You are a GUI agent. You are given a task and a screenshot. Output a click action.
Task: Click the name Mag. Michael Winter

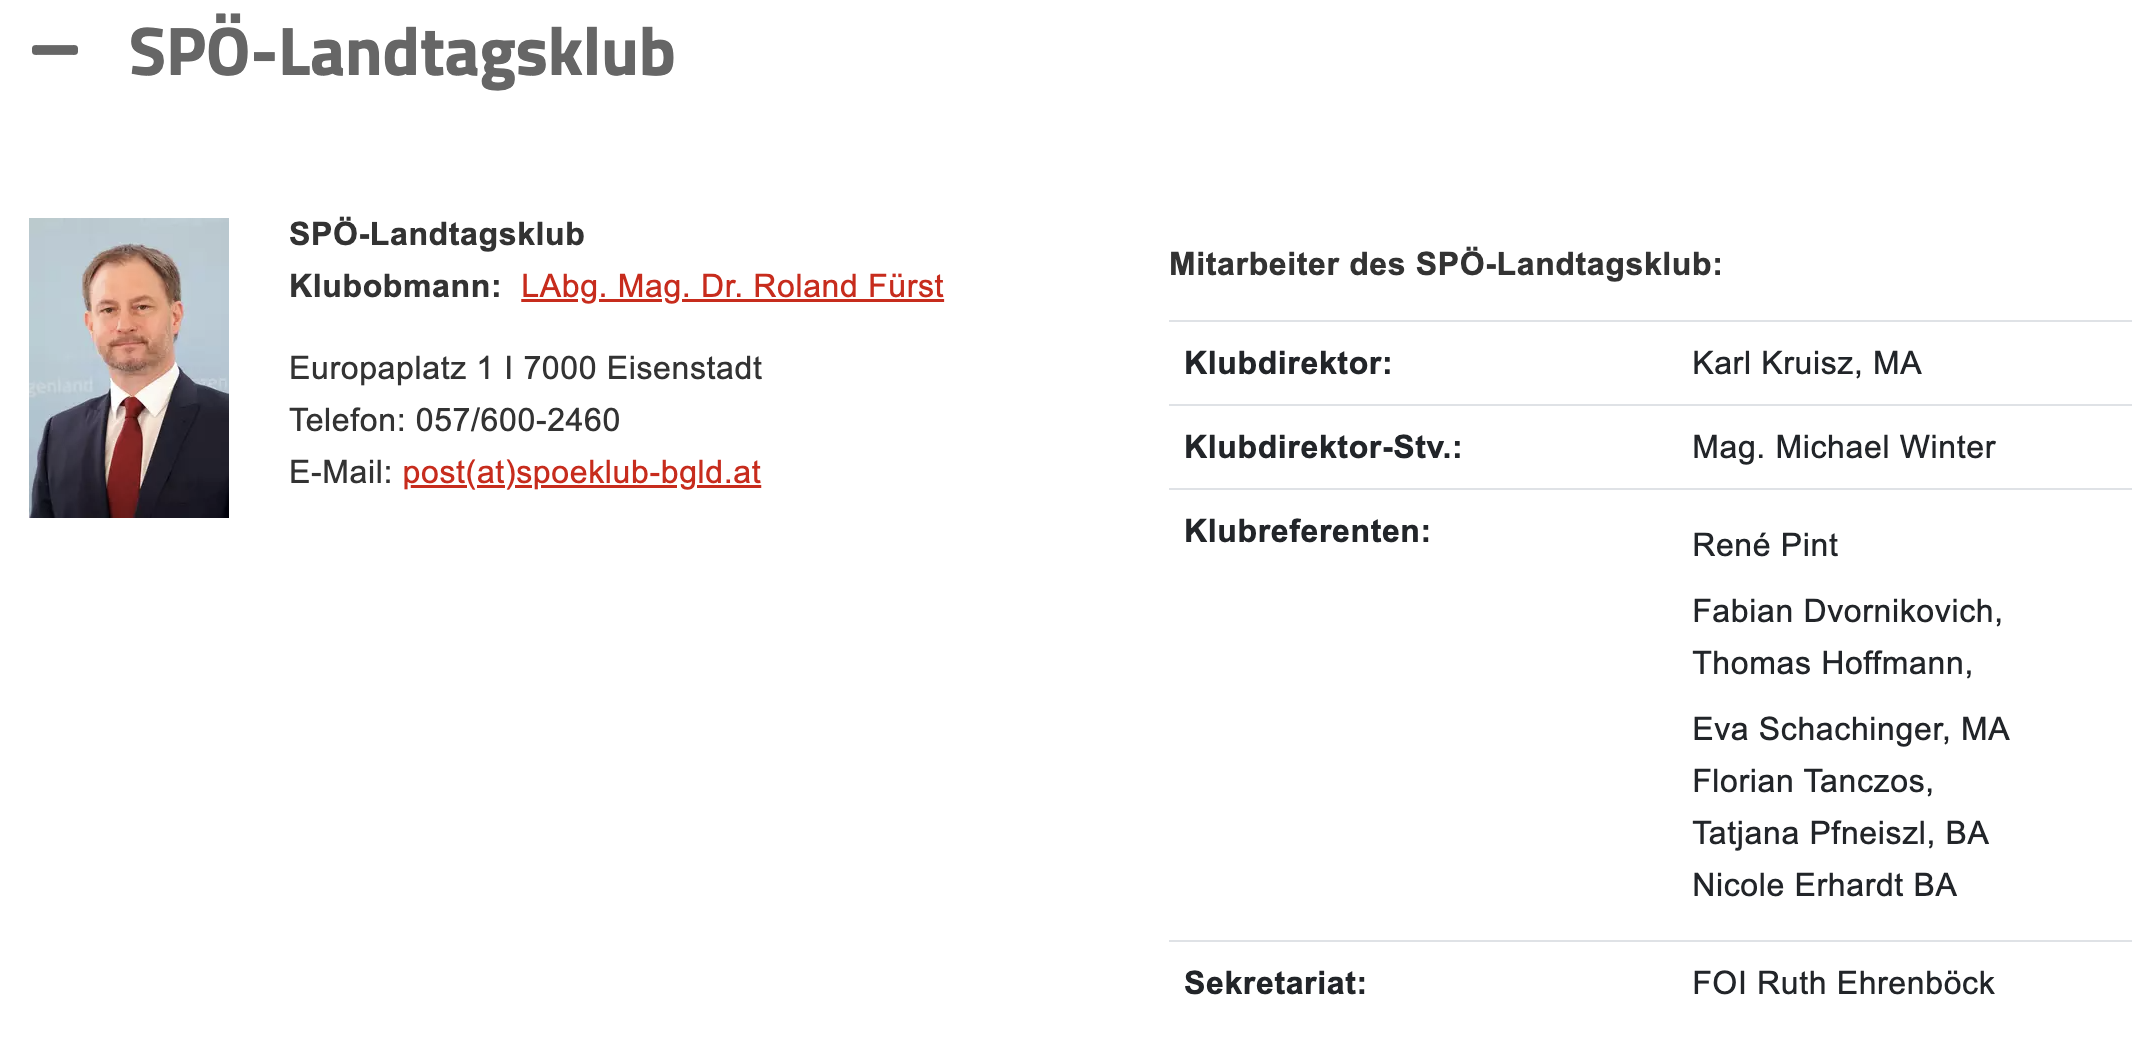pyautogui.click(x=1844, y=447)
